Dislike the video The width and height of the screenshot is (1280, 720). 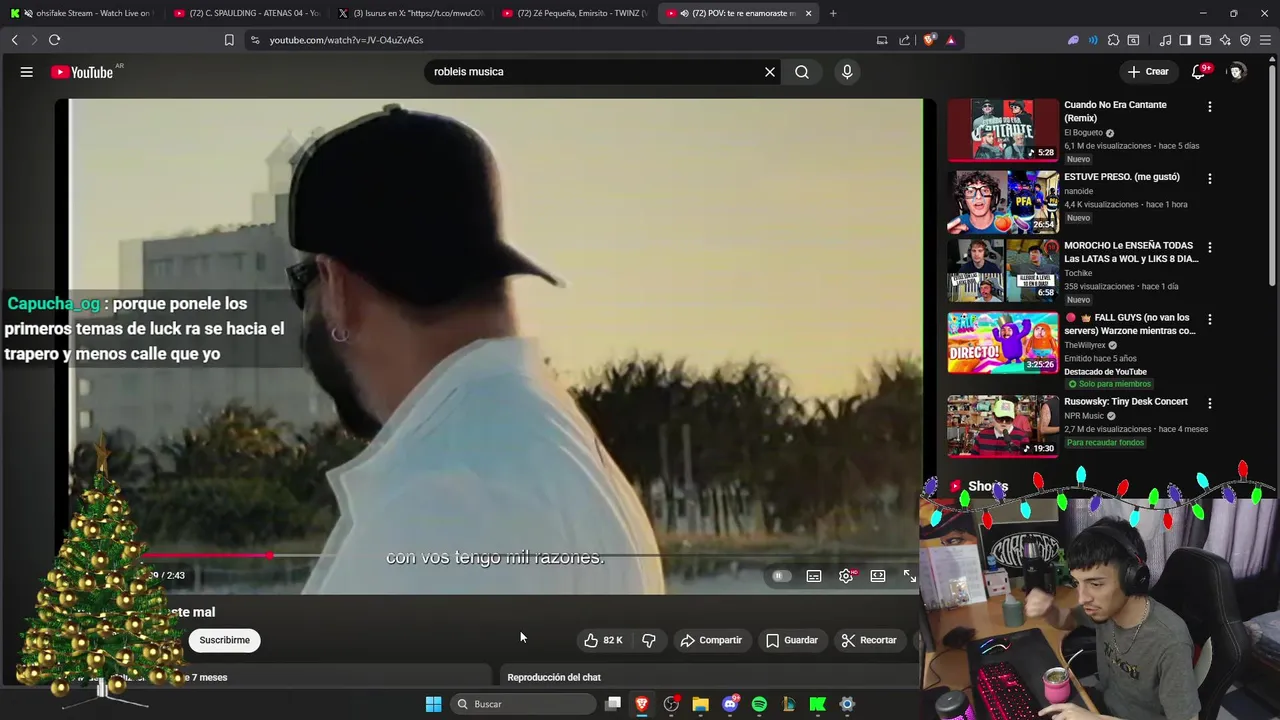[x=649, y=640]
